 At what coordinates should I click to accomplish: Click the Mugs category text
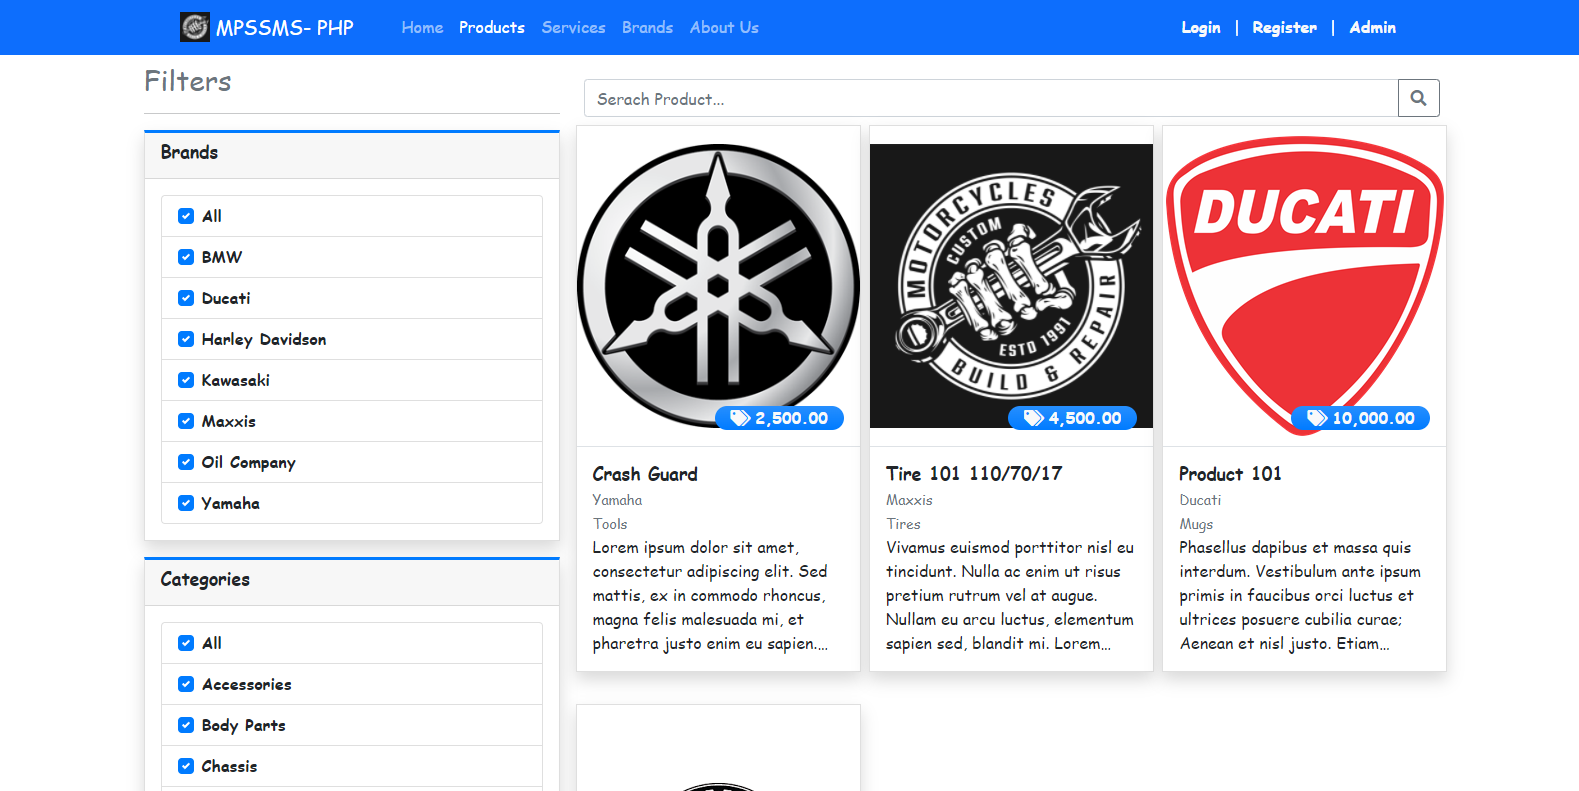coord(1196,524)
